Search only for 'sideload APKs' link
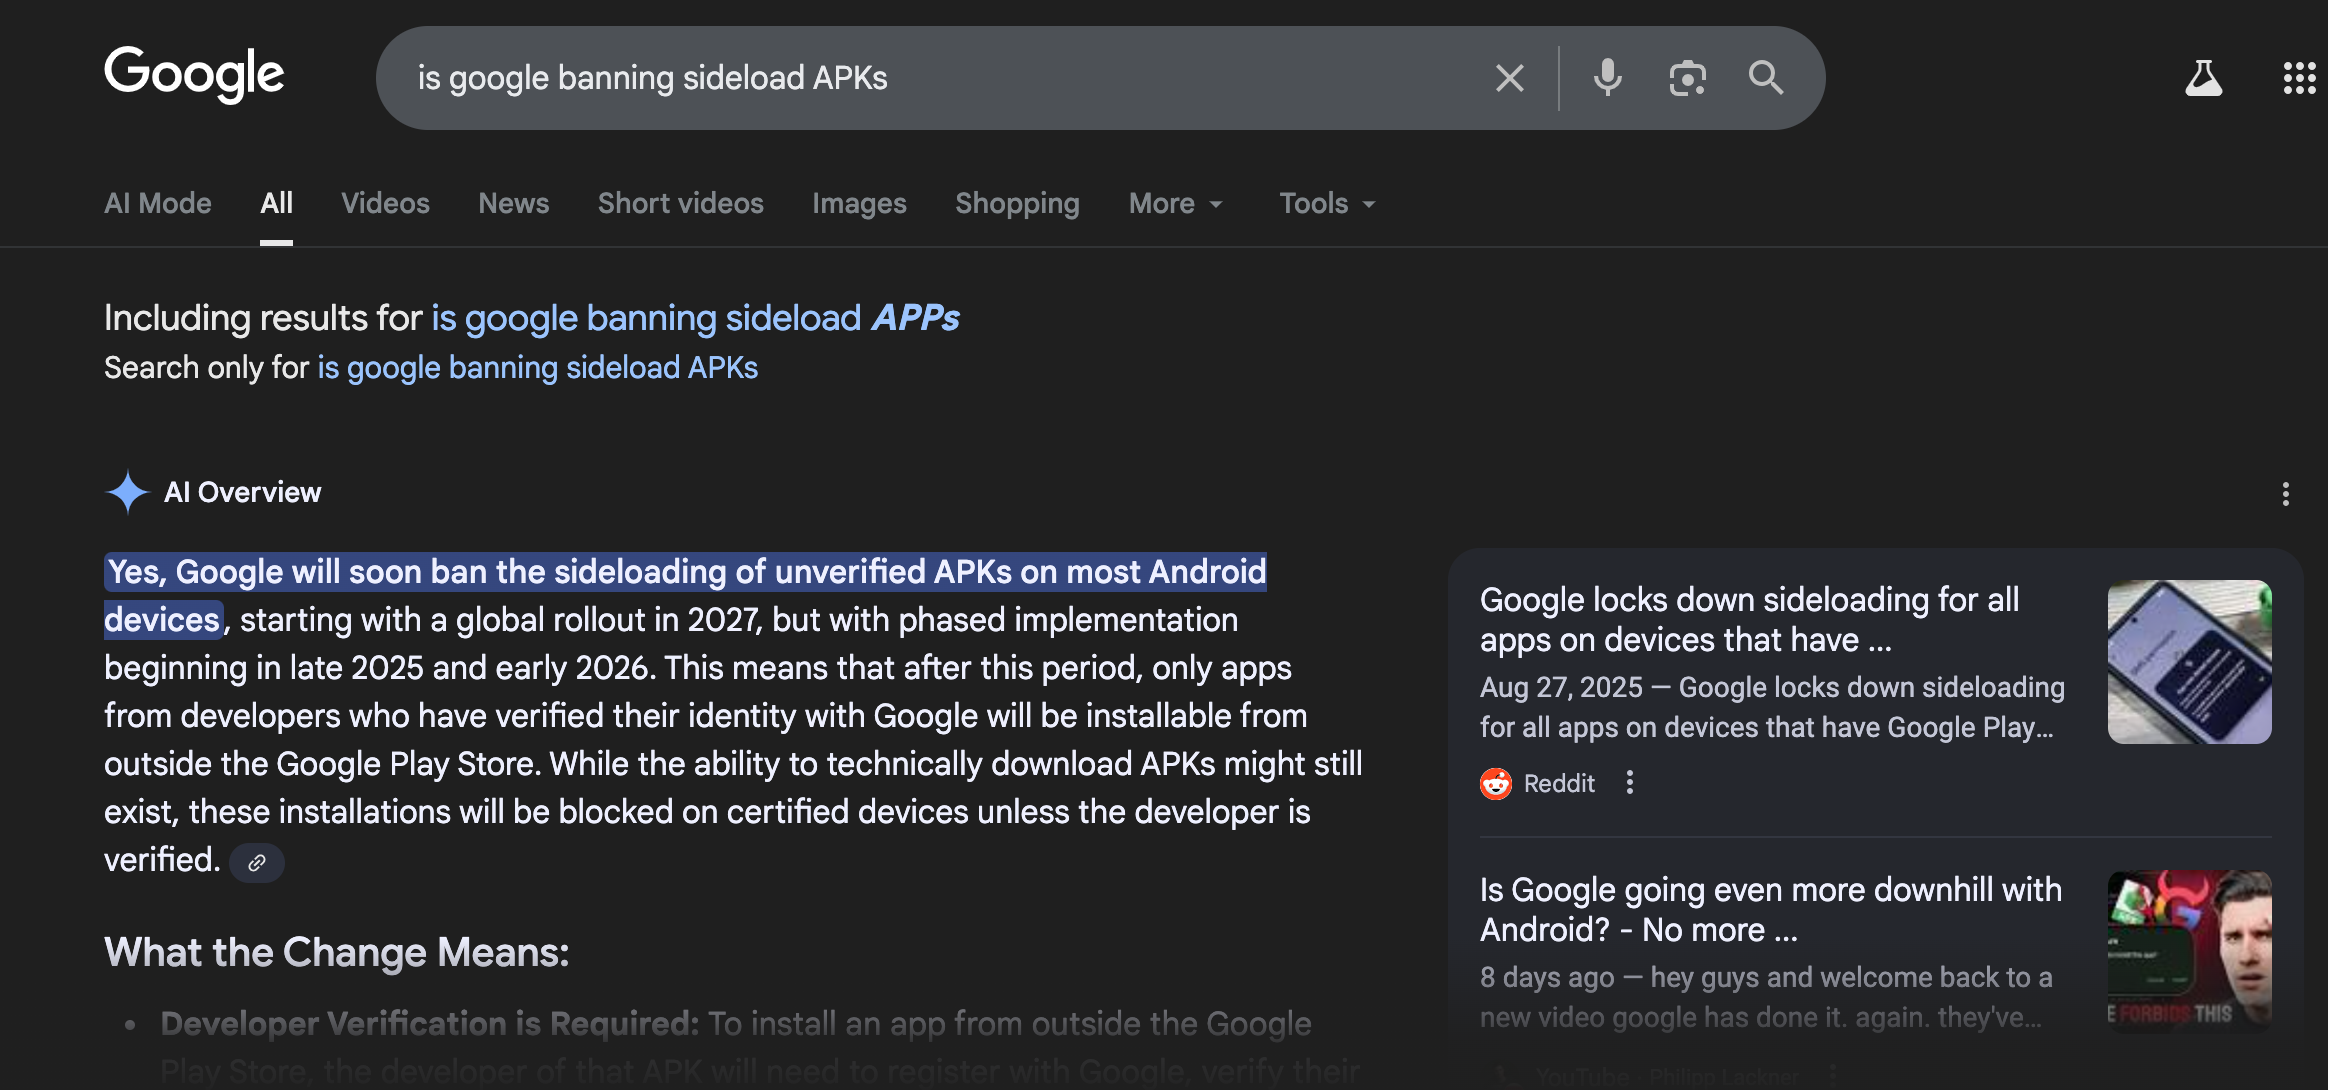The height and width of the screenshot is (1090, 2328). click(x=537, y=368)
